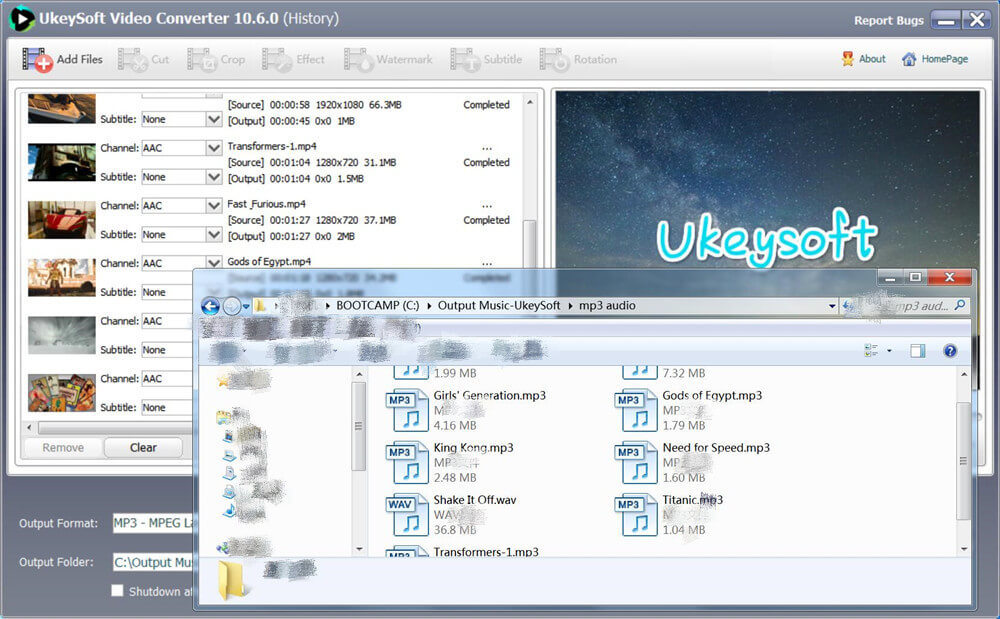Click options dots for Gods of Egypt.mp4
Screen dimensions: 1000x619
coord(487,263)
